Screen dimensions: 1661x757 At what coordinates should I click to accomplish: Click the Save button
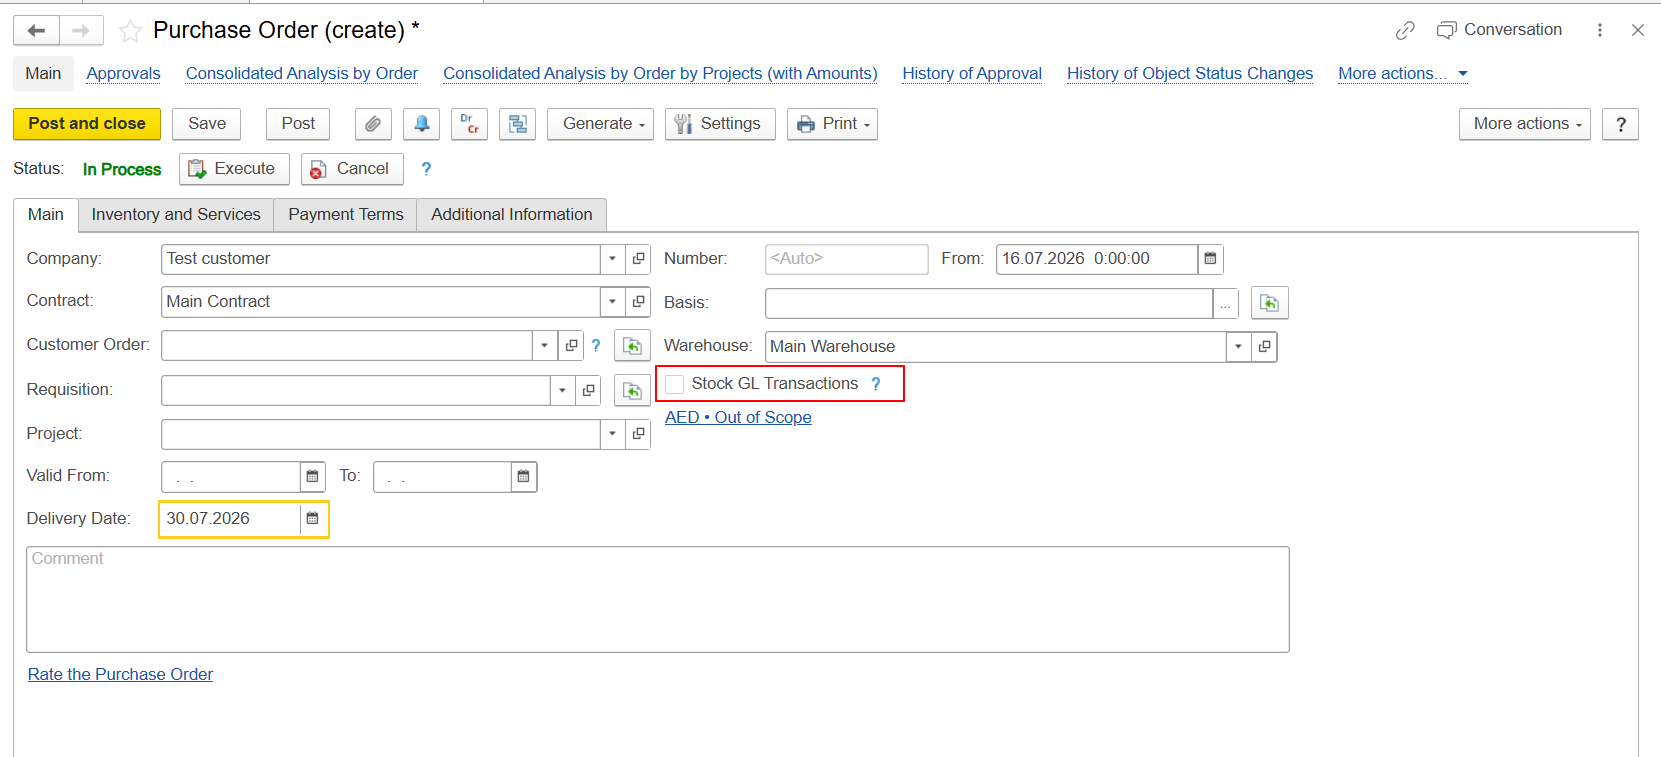[x=207, y=124]
